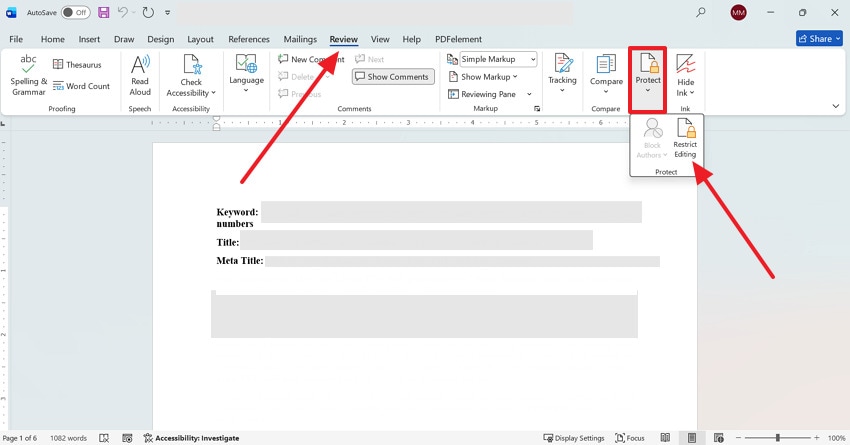850x445 pixels.
Task: Click the zoom out minus button
Action: (738, 438)
